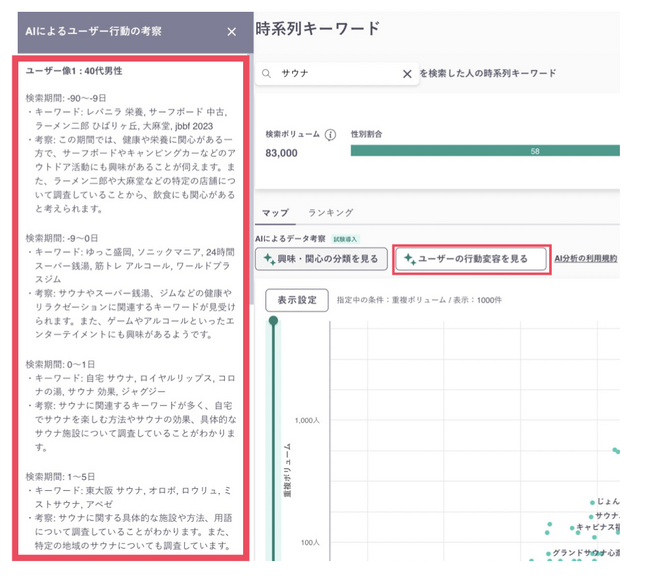Open the AI分析の利用規約 link
The width and height of the screenshot is (650, 586).
coord(585,259)
